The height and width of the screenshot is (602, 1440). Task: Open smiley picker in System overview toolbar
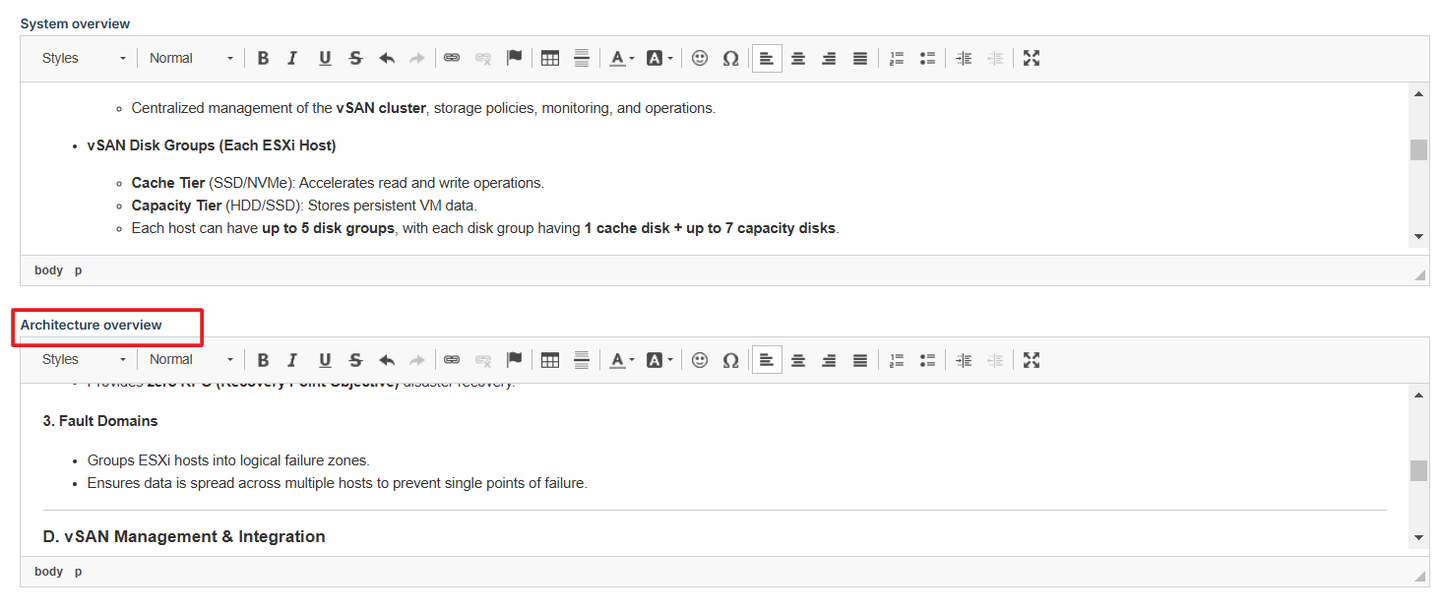tap(700, 58)
